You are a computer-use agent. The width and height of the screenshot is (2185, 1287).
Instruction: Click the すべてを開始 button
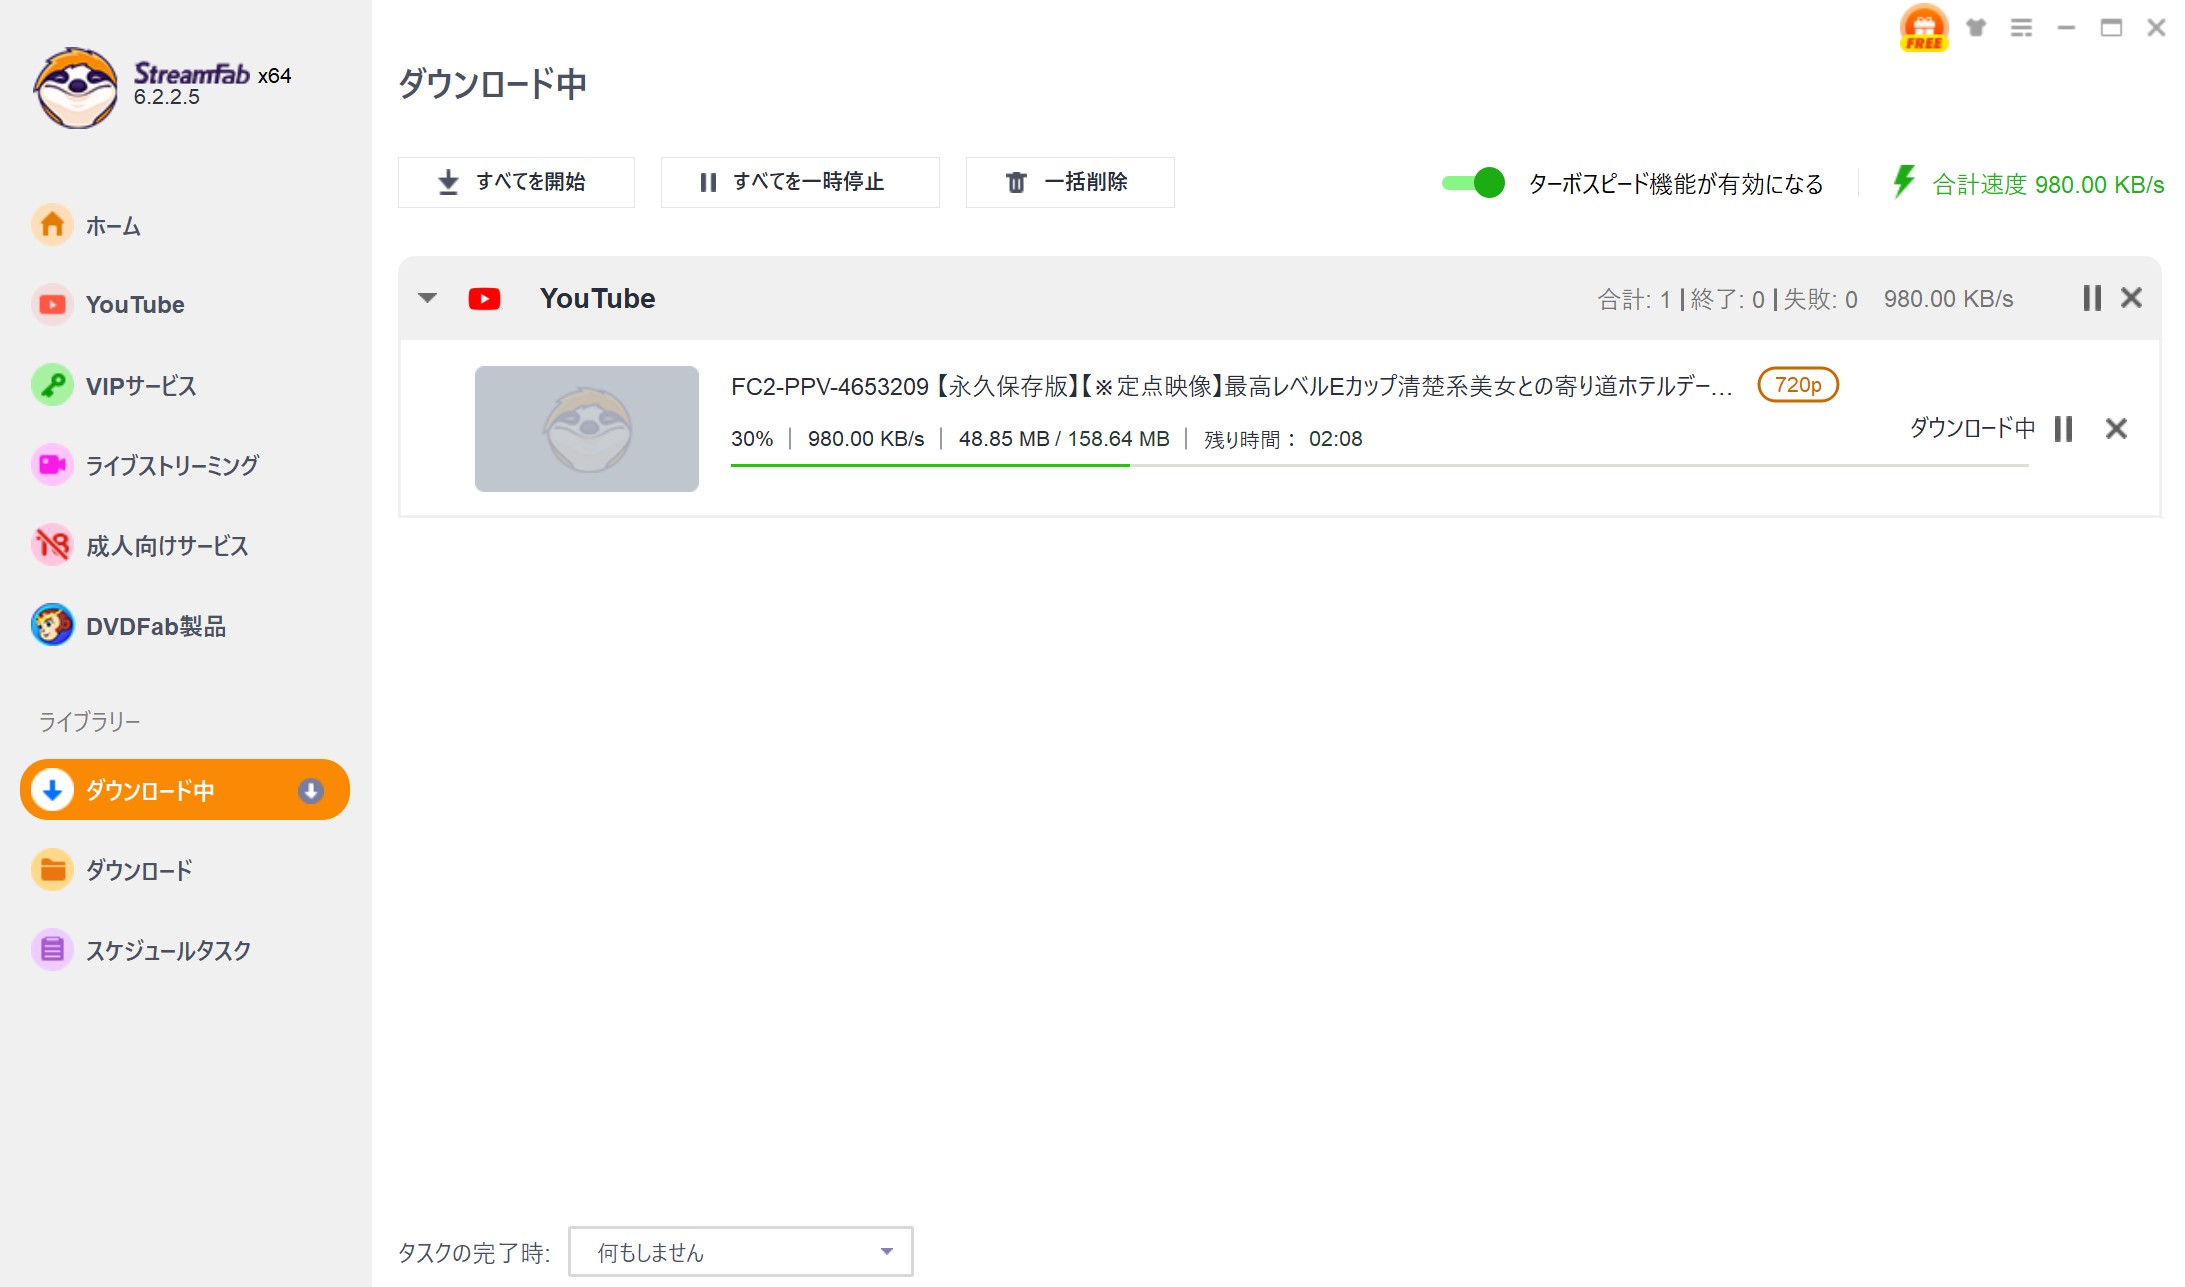(516, 182)
